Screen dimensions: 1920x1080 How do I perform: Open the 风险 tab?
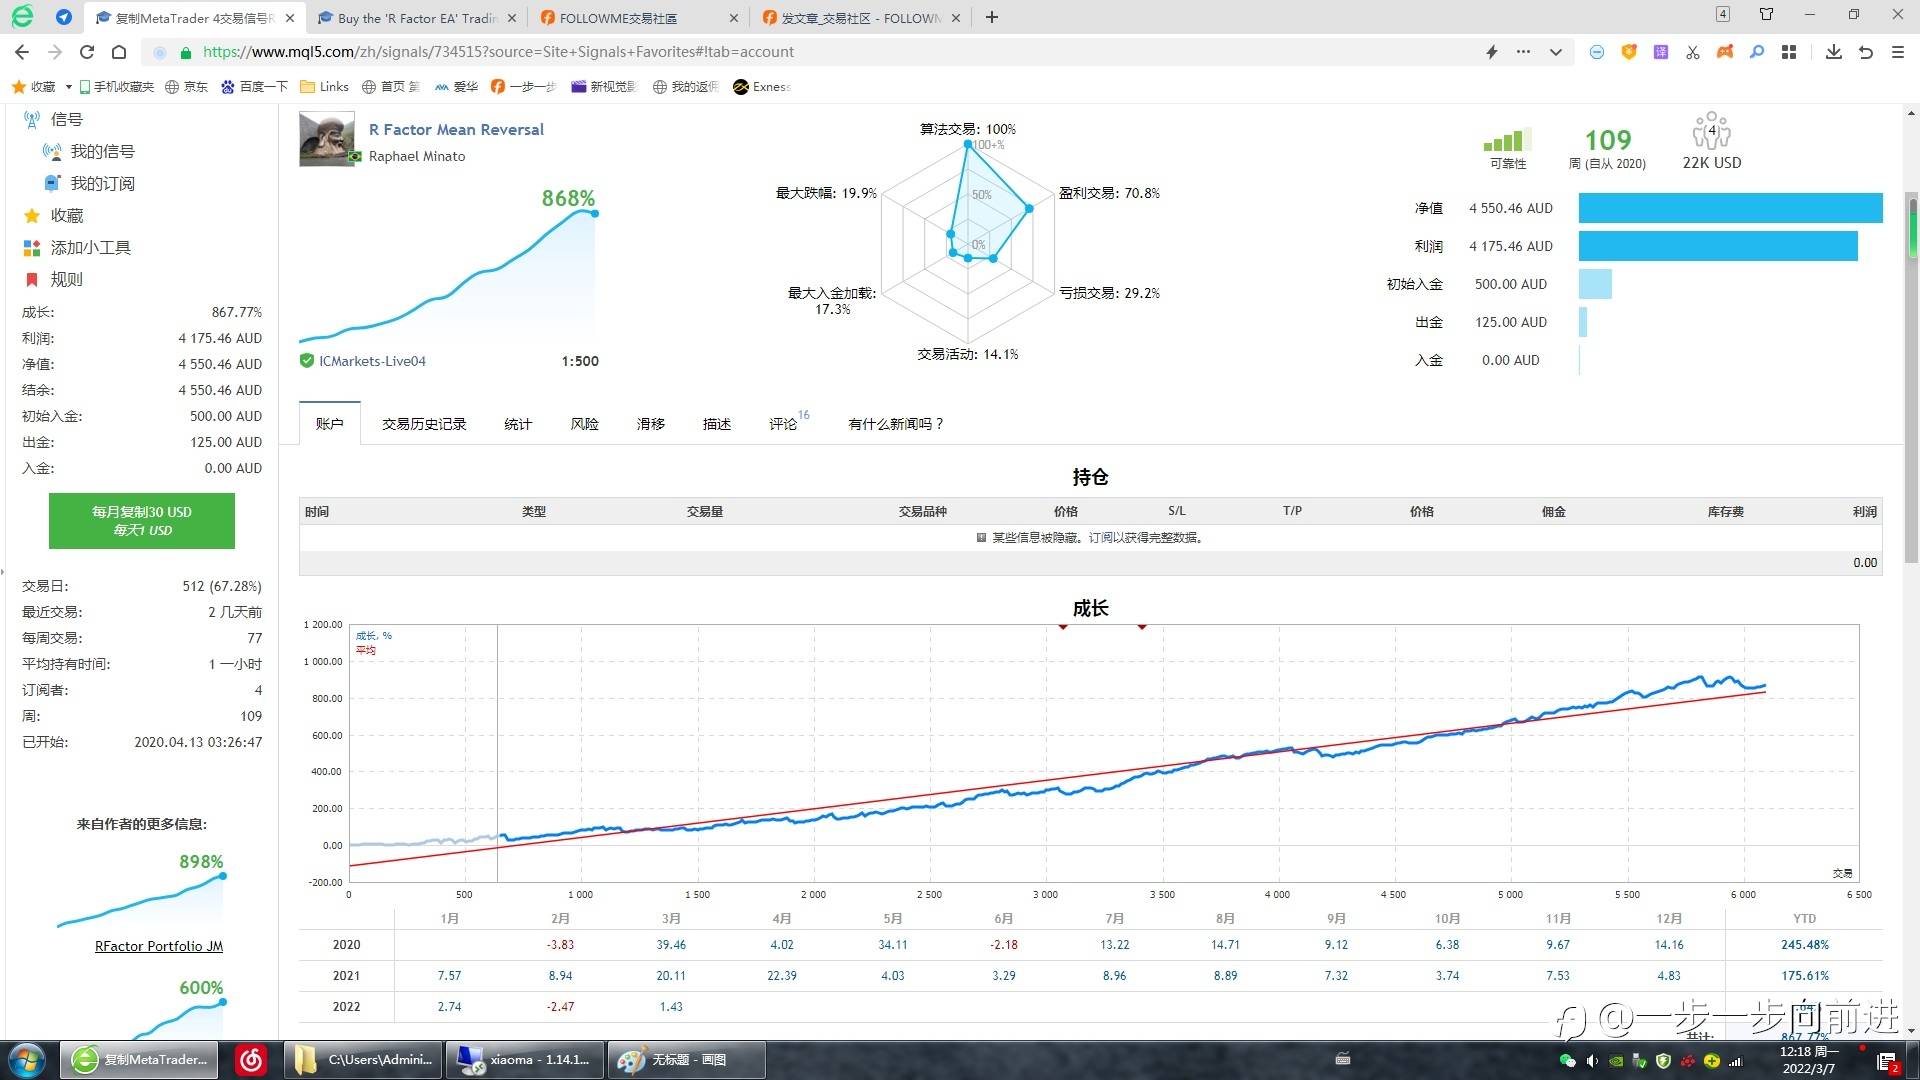pos(584,424)
